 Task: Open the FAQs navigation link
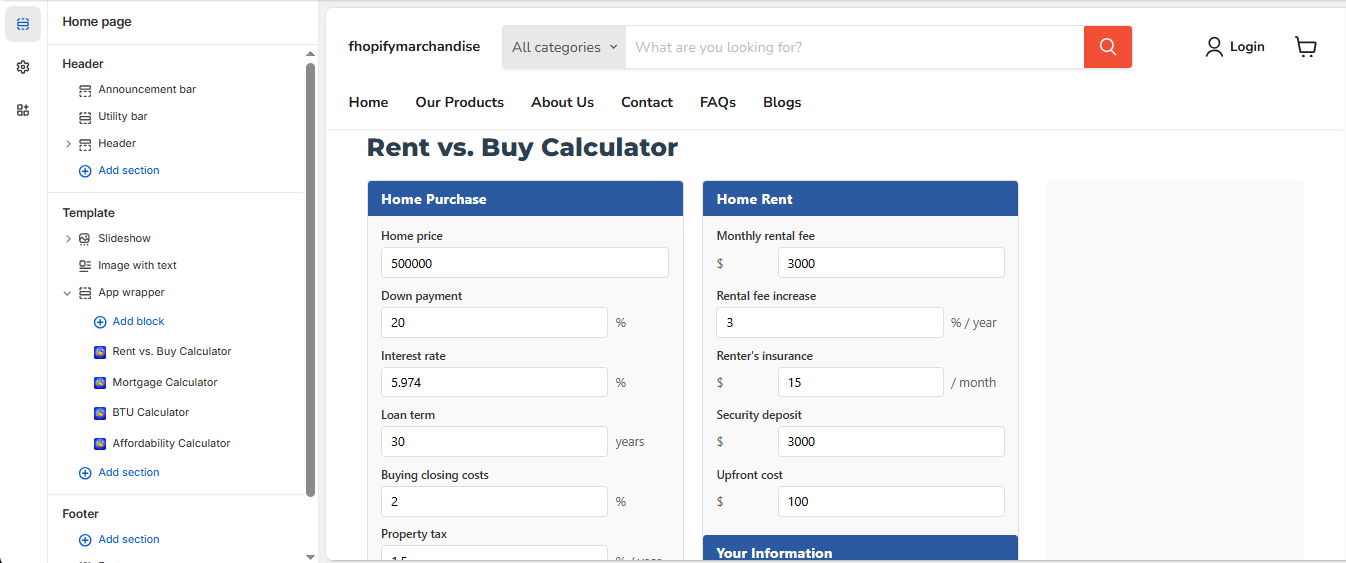pyautogui.click(x=717, y=102)
